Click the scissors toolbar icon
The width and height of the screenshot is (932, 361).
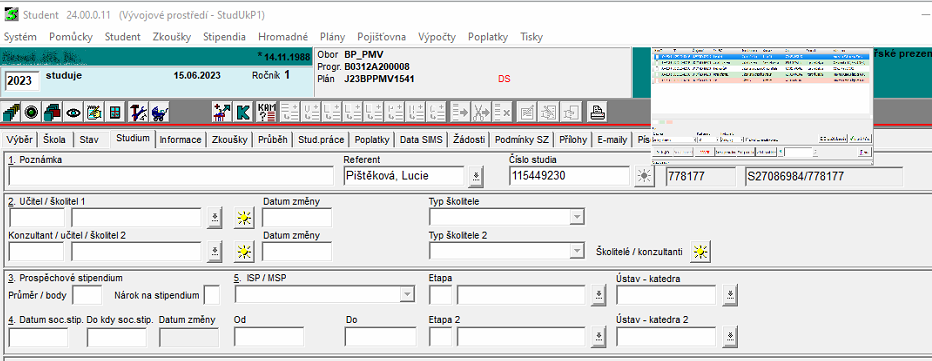pos(481,111)
